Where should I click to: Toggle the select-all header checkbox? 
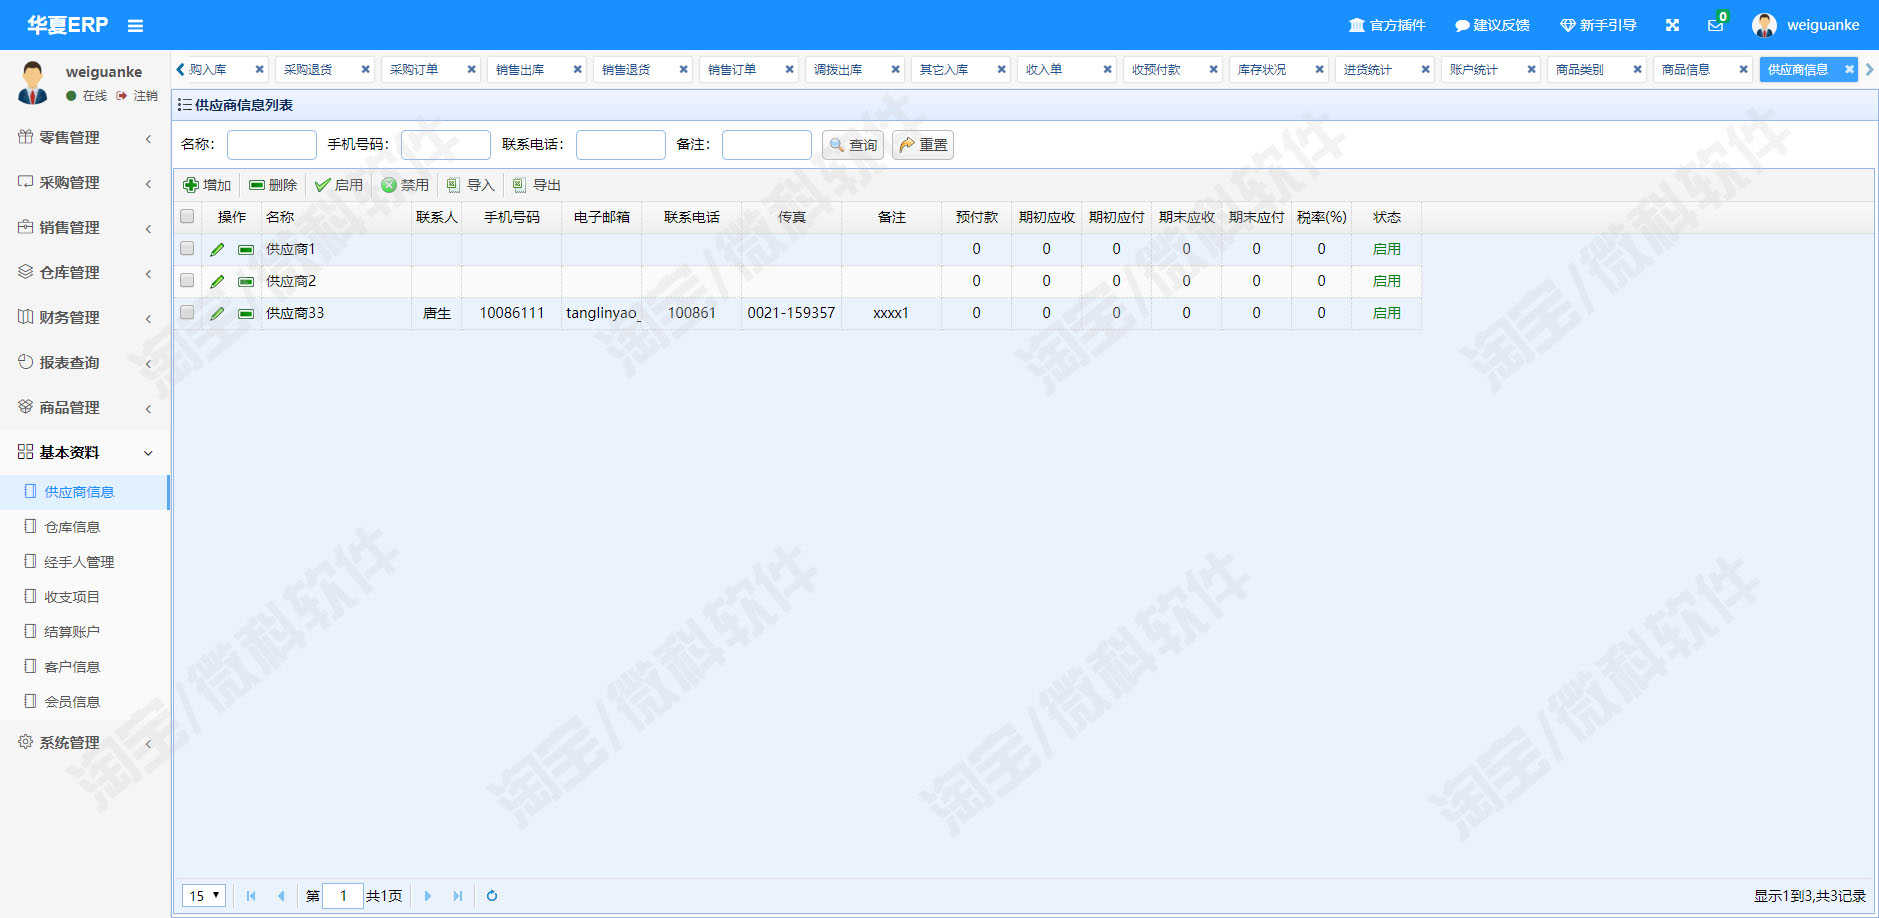click(x=187, y=216)
